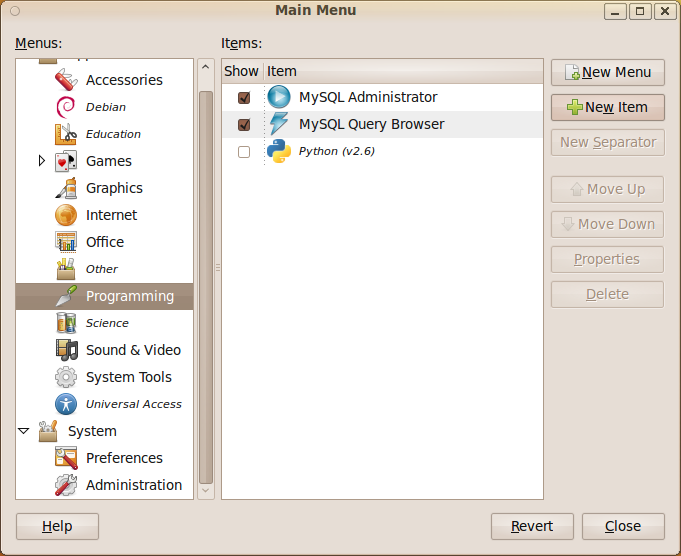Click the Menus vertical scrollbar thumb
The image size is (681, 556).
point(206,287)
